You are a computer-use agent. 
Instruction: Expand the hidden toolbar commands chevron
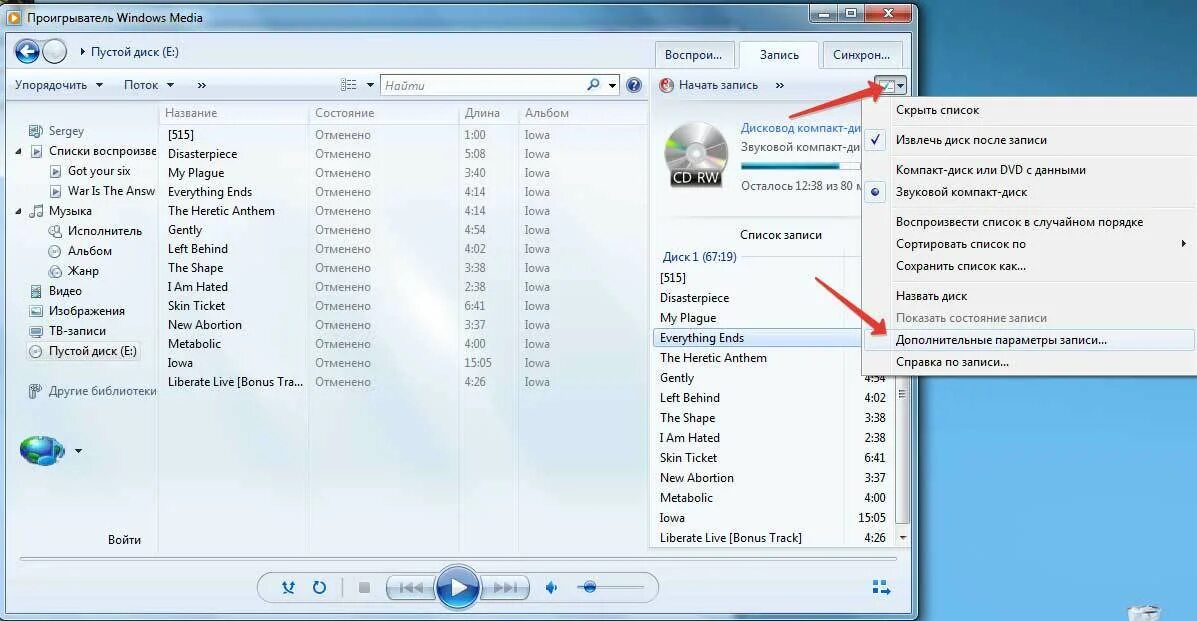coord(202,85)
